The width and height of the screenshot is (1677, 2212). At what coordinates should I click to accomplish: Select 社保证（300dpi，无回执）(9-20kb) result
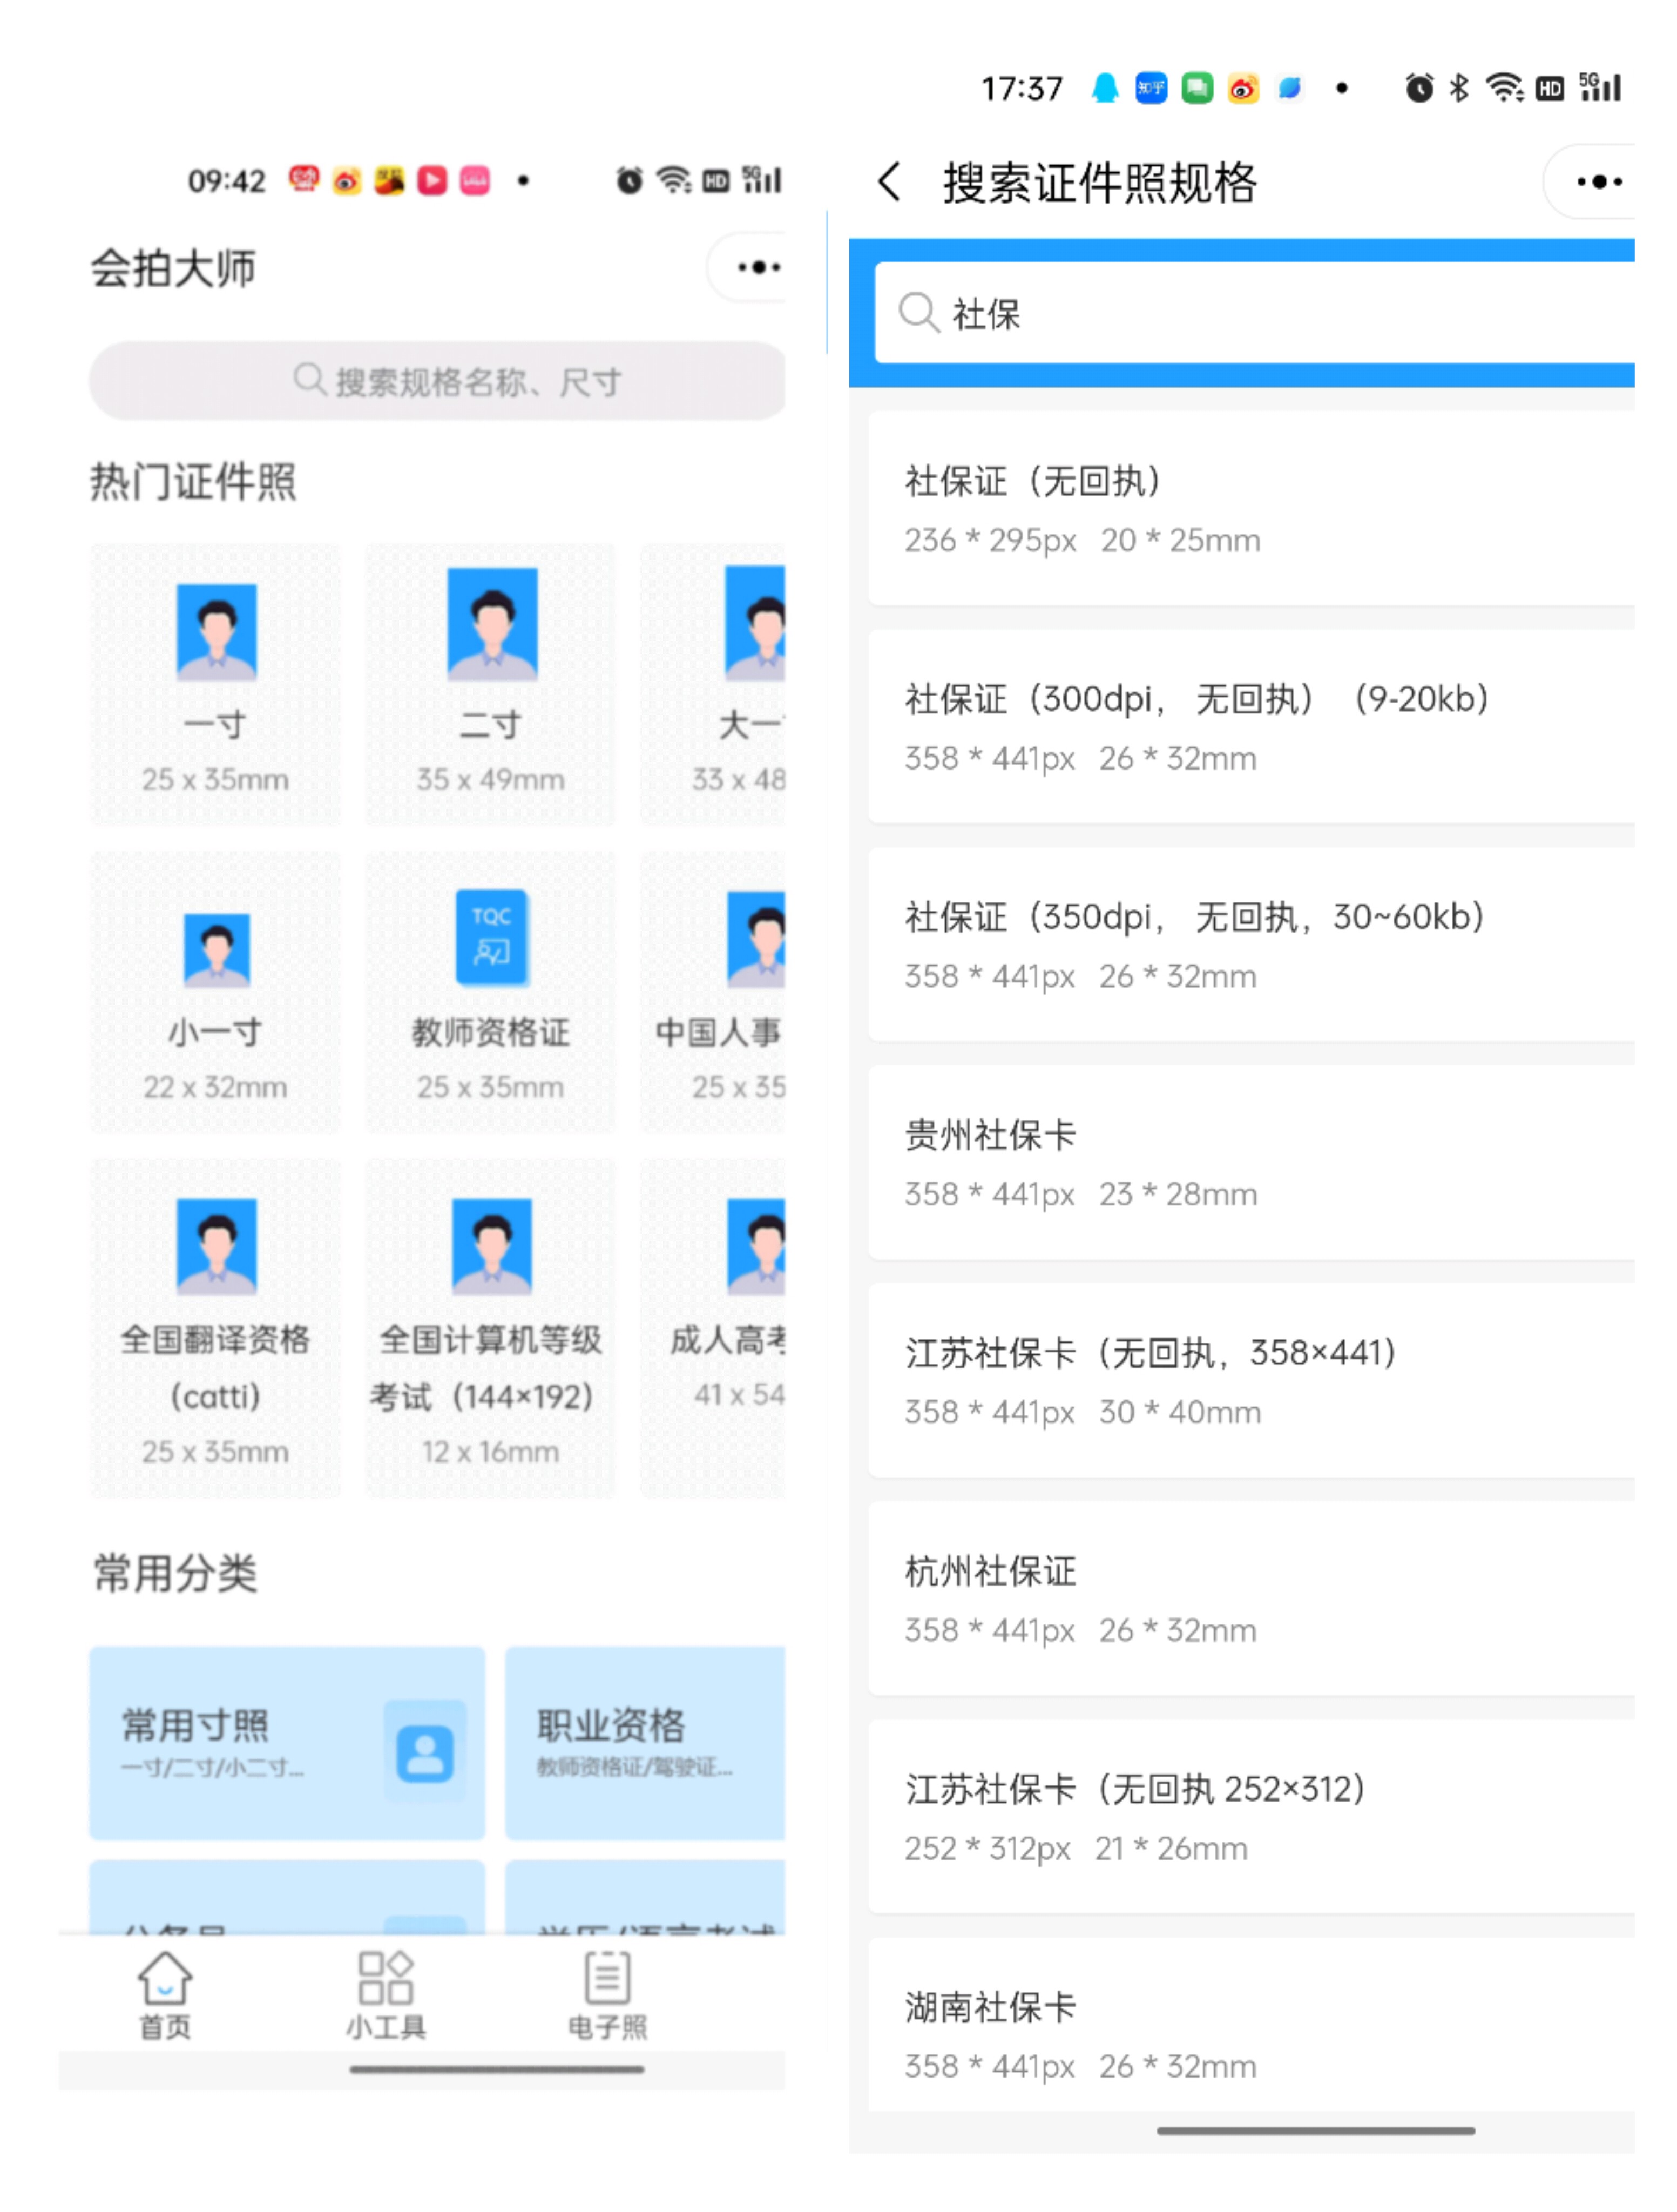tap(1251, 726)
